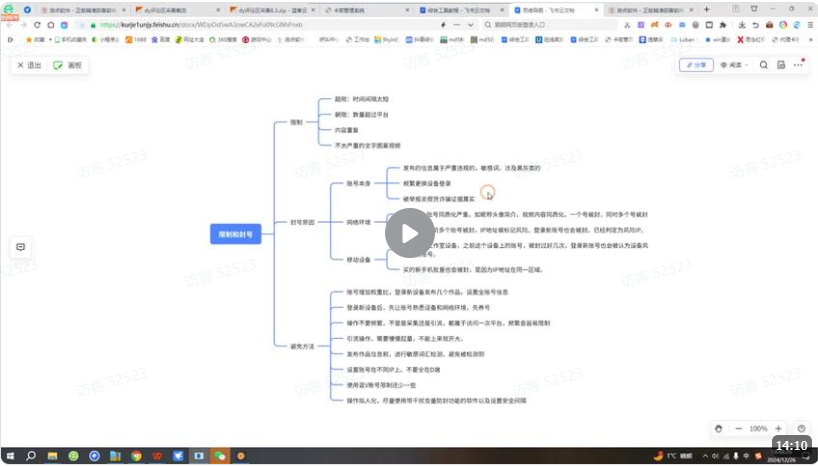Open the three-dot more options menu
Viewport: 818px width, 467px height.
tap(797, 65)
